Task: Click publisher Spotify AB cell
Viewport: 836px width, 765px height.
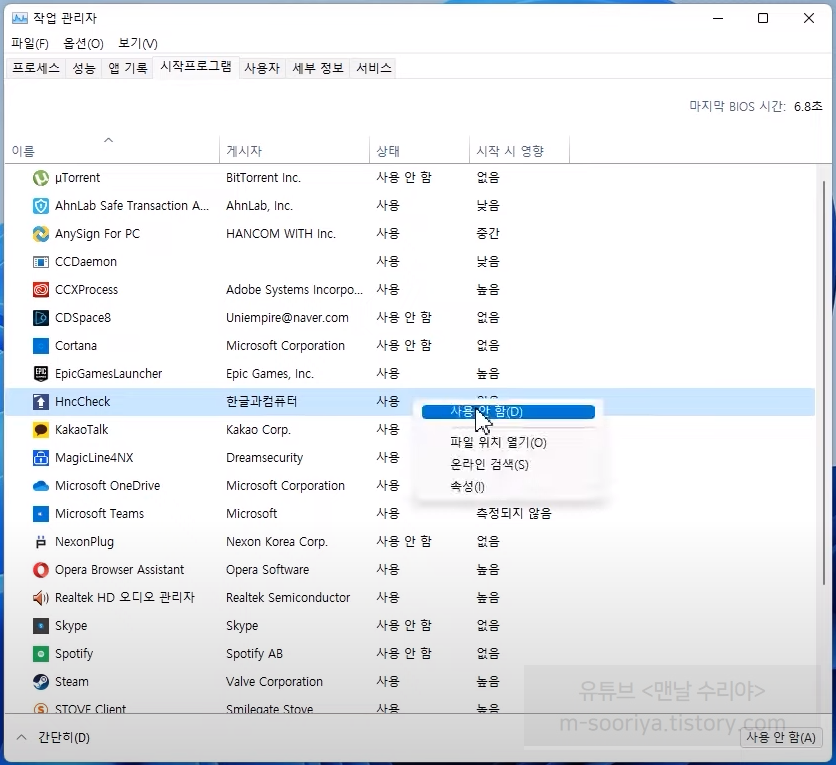Action: tap(254, 654)
